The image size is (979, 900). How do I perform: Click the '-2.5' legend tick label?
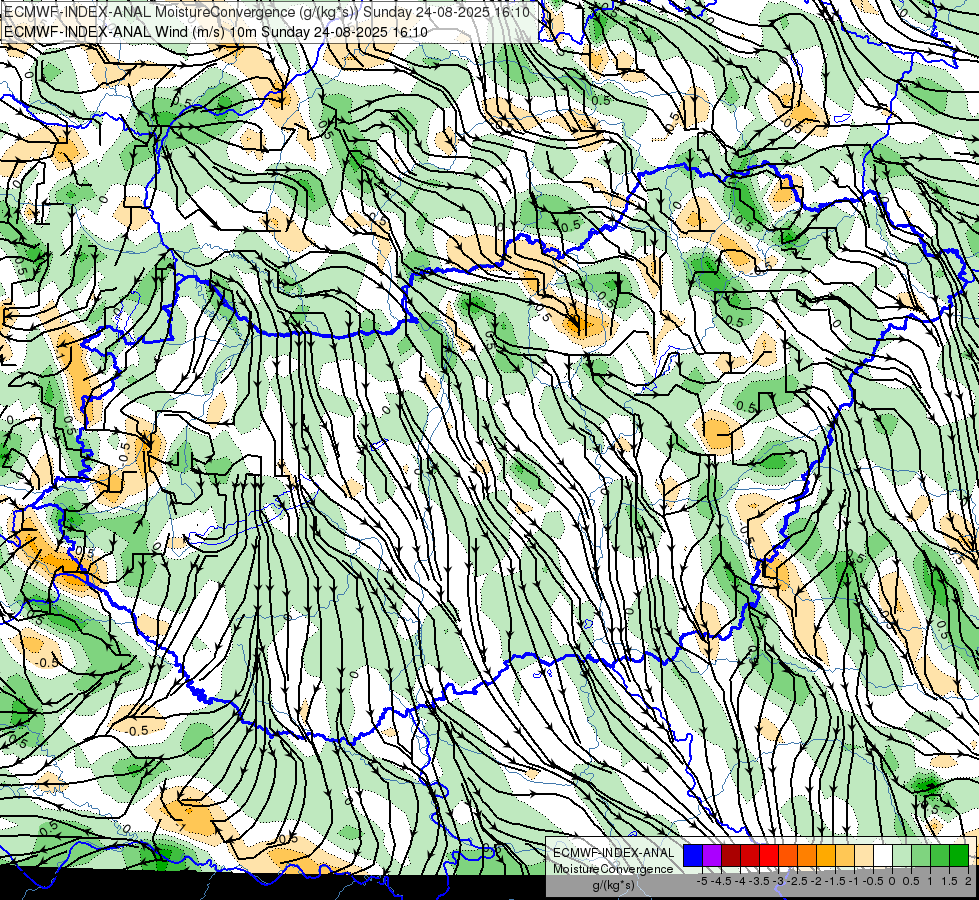pyautogui.click(x=797, y=881)
